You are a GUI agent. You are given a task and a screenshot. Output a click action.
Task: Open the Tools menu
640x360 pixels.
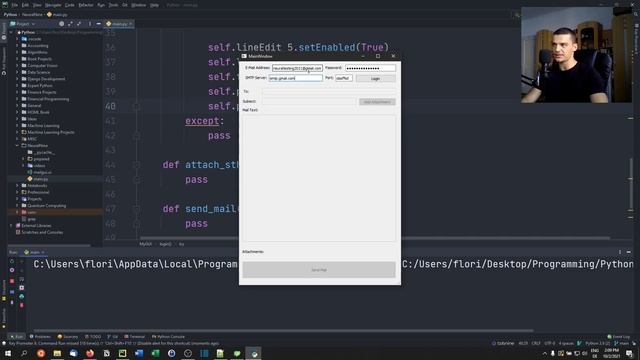click(x=113, y=5)
